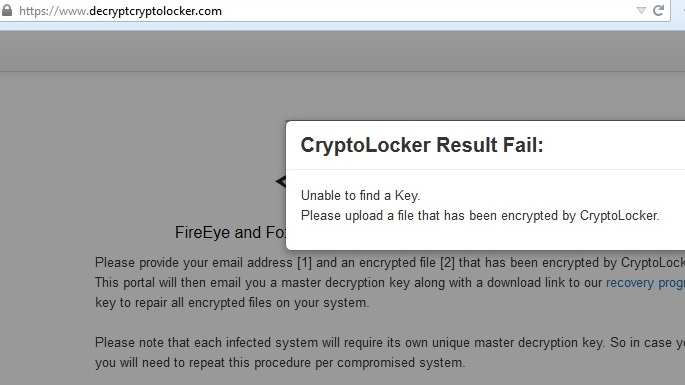The image size is (685, 385).
Task: Click the CryptoLocker Result Fail heading
Action: click(422, 145)
